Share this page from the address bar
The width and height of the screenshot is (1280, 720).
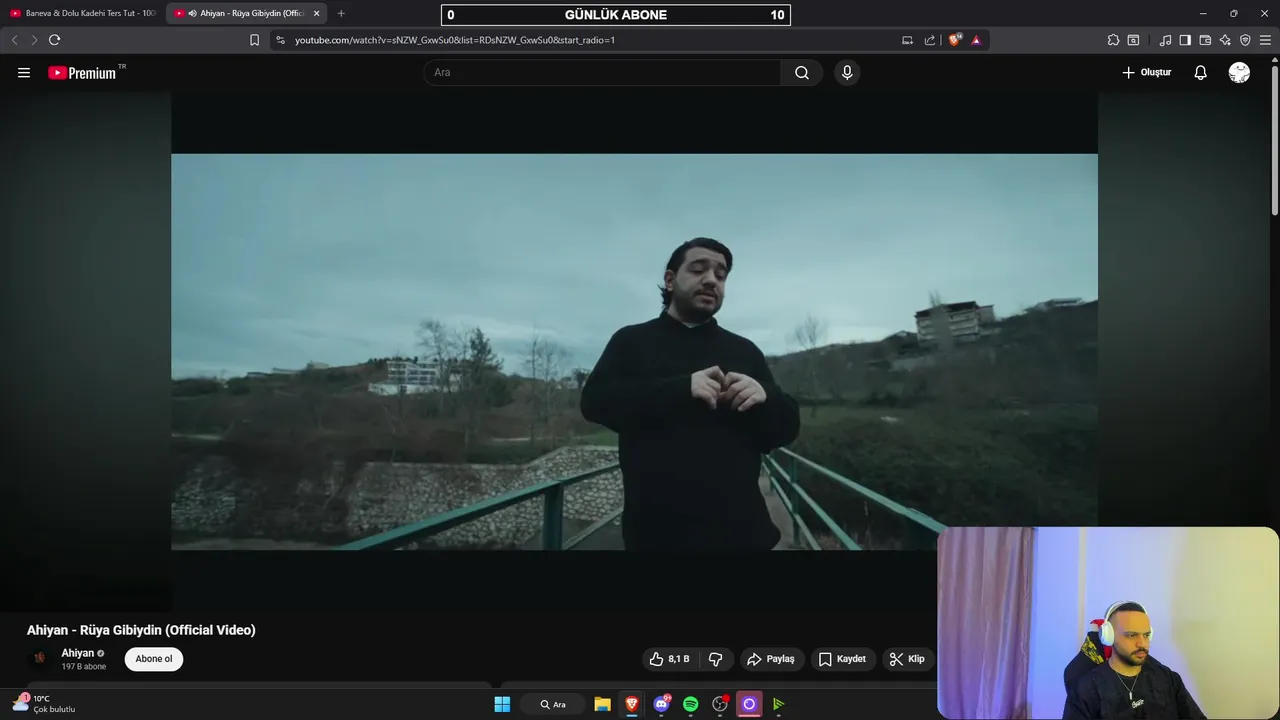pos(930,40)
